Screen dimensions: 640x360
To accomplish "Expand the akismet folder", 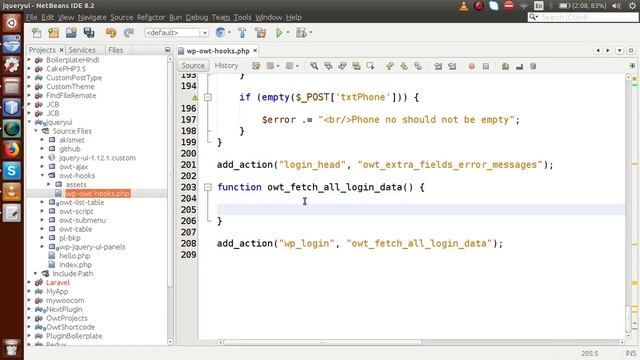I will point(42,140).
